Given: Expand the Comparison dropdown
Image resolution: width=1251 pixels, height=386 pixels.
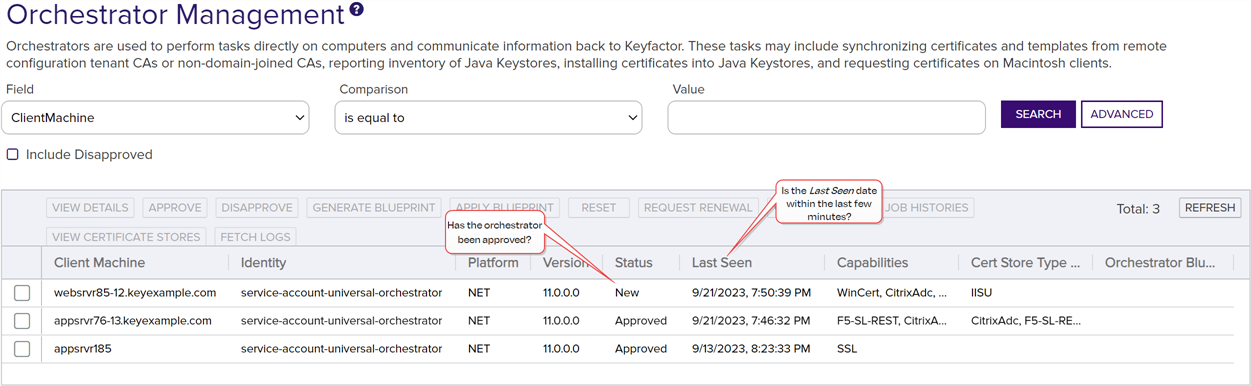Looking at the screenshot, I should click(488, 117).
